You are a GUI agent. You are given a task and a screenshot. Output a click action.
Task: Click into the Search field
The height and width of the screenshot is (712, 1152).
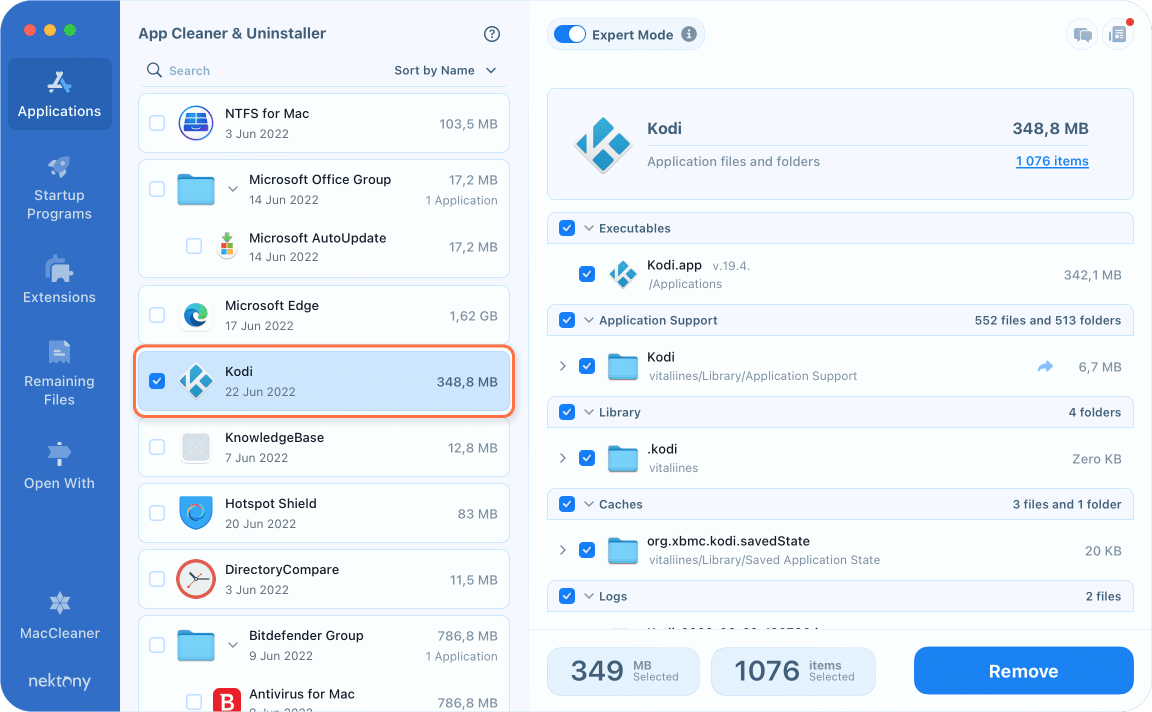coord(260,71)
